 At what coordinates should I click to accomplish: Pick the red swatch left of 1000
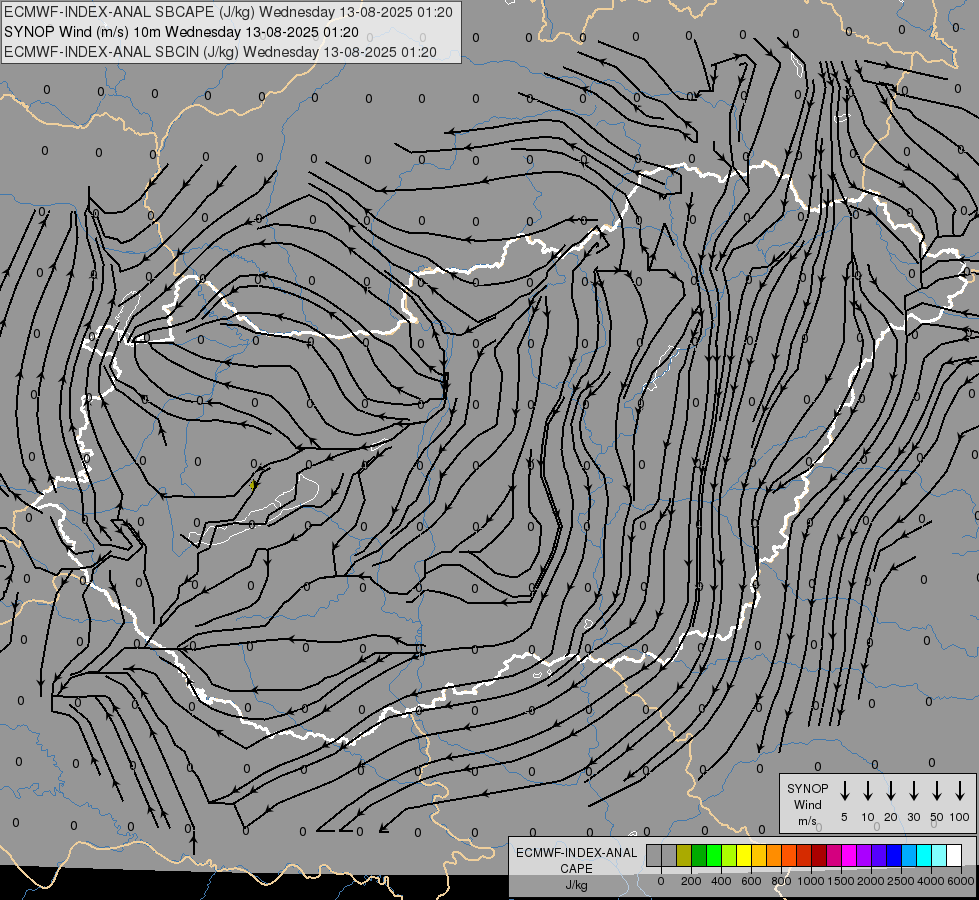(804, 855)
